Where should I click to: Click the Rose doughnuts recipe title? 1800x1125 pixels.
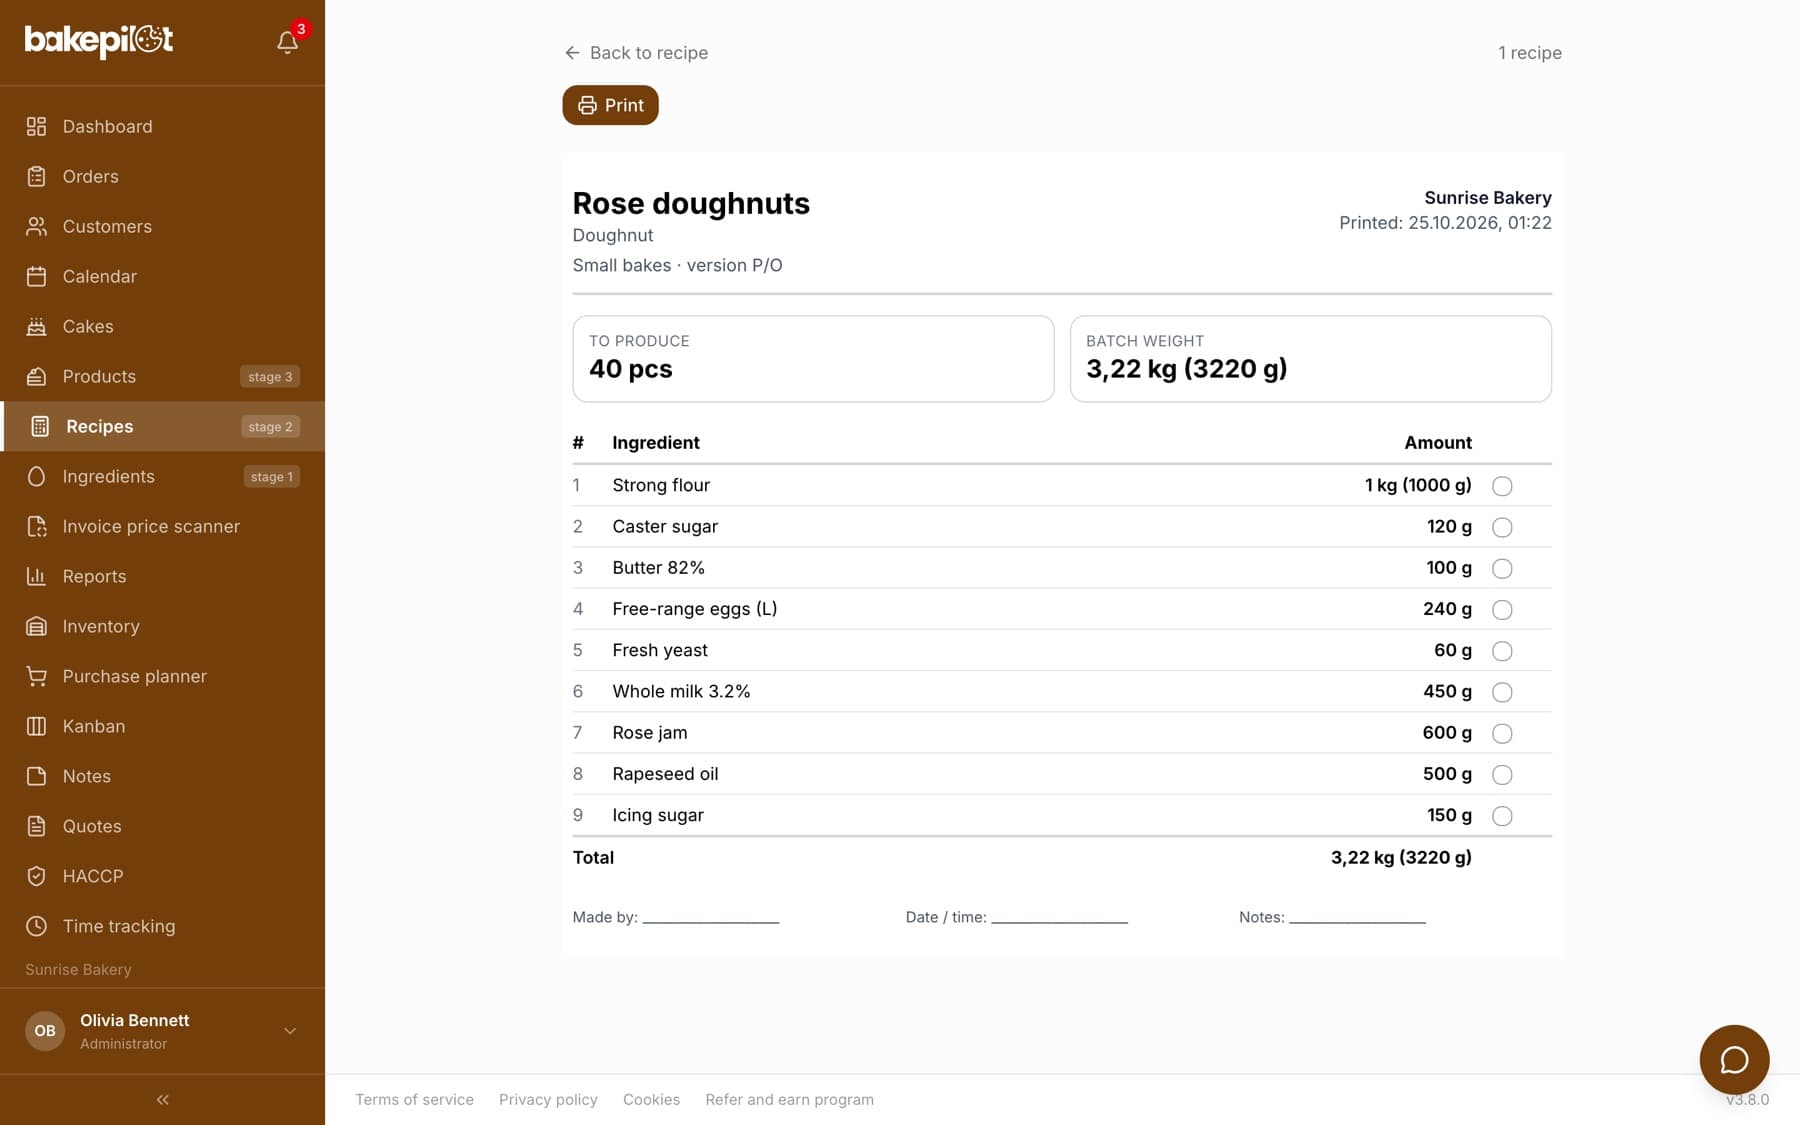[691, 203]
